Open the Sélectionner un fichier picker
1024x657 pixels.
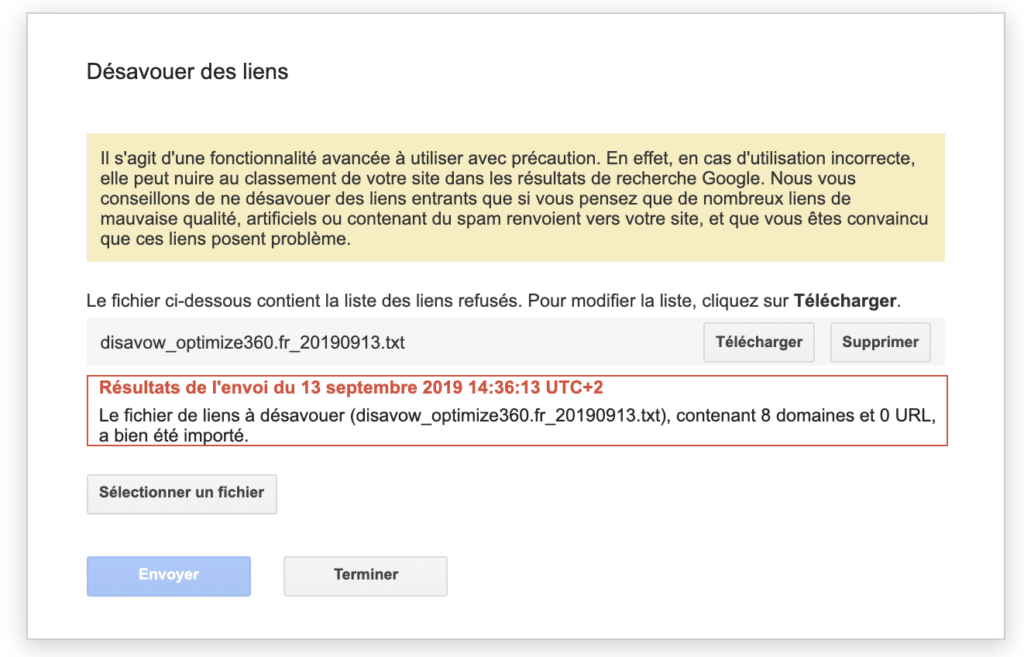[x=181, y=493]
